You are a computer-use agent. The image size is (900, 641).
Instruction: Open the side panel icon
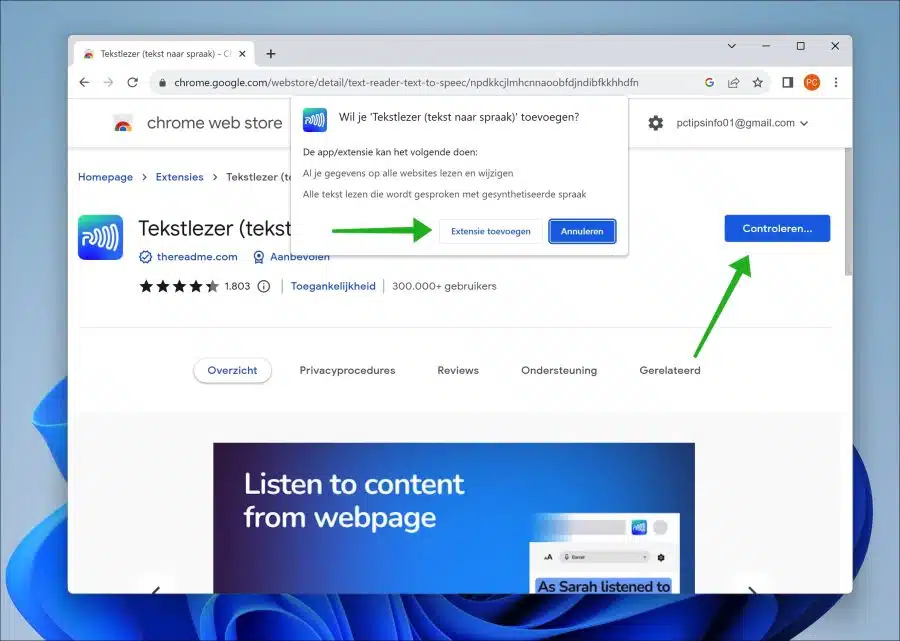click(x=788, y=83)
